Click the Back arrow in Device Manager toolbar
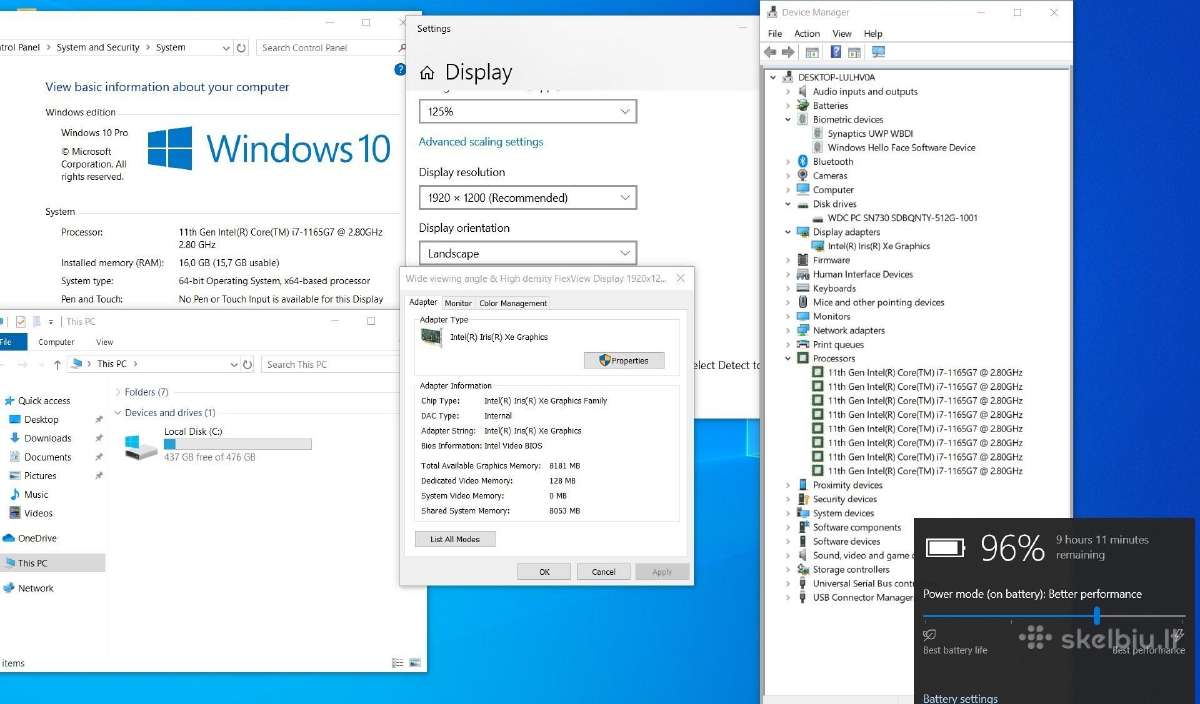 pyautogui.click(x=770, y=52)
